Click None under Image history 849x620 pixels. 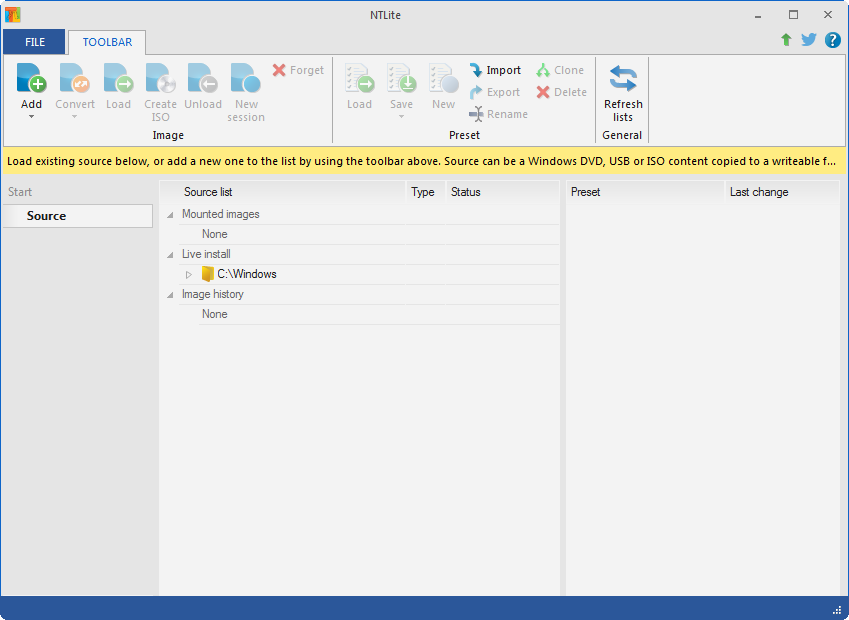pyautogui.click(x=214, y=314)
